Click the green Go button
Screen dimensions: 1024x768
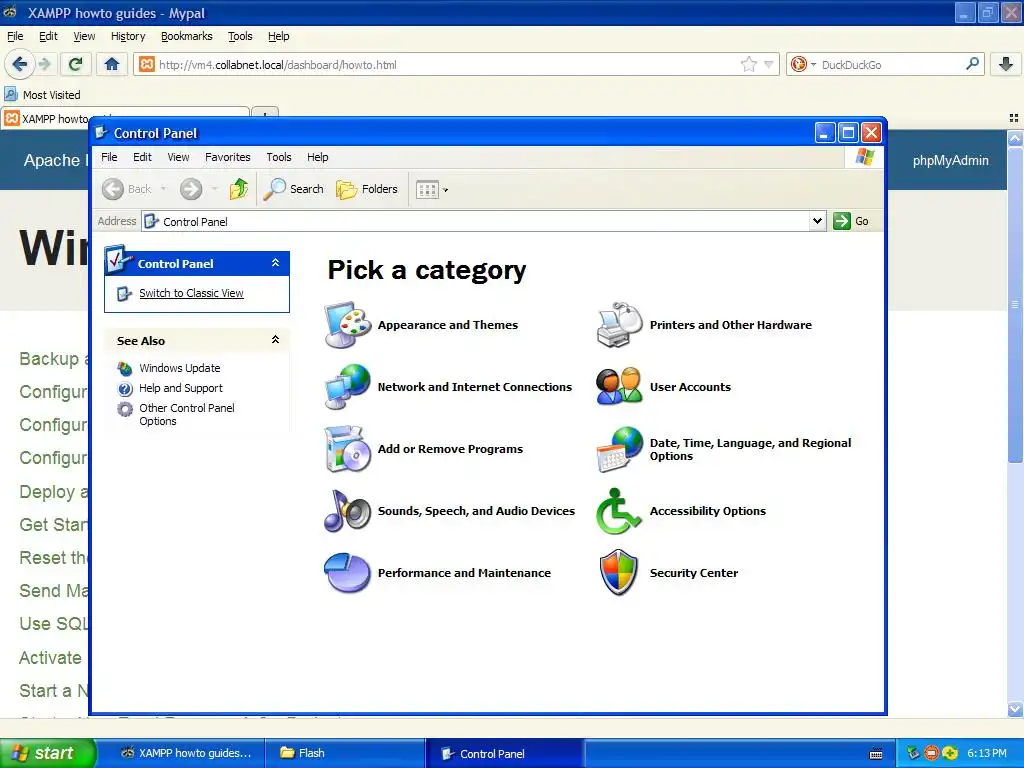coord(851,221)
